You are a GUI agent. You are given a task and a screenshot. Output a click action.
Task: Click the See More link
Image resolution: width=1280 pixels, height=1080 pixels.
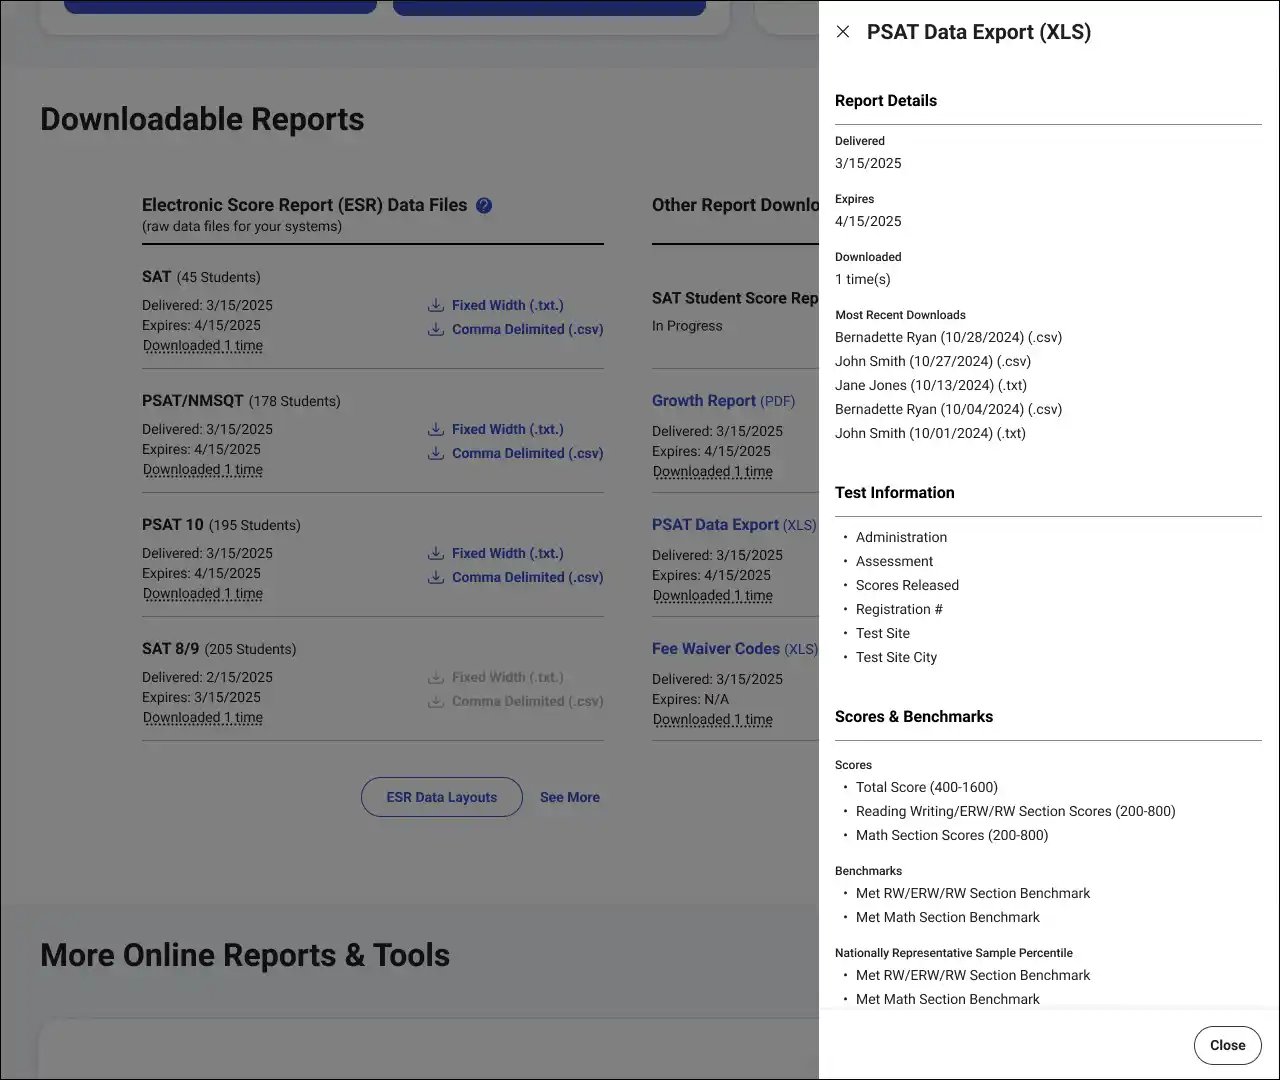tap(570, 797)
